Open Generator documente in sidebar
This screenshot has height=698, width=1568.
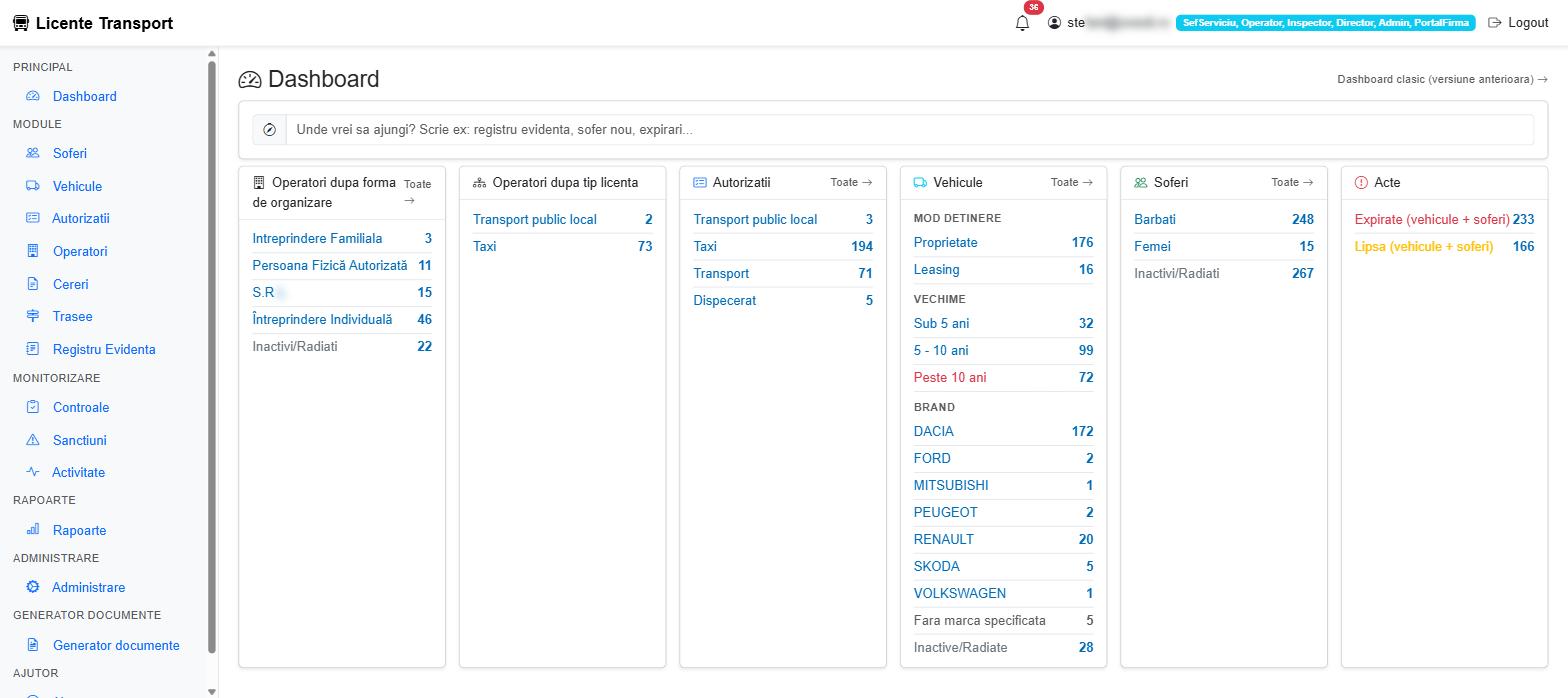click(116, 645)
